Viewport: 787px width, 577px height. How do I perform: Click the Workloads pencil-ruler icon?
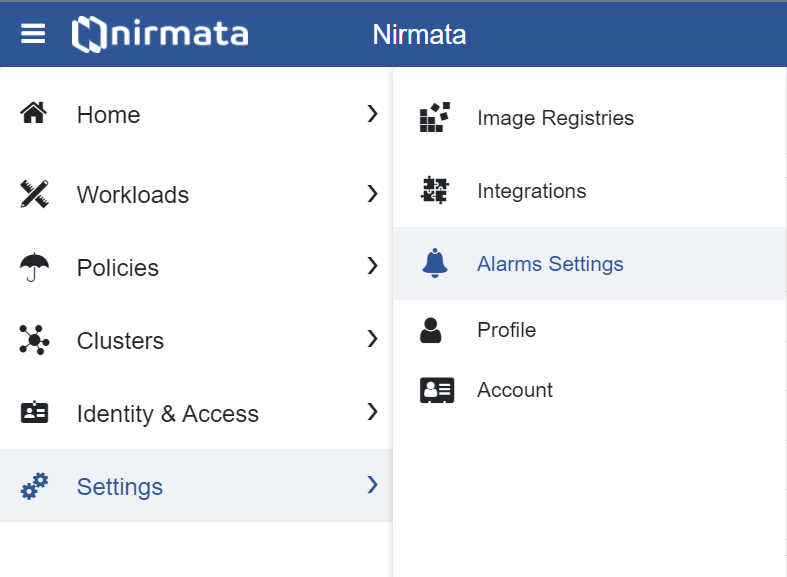click(x=34, y=194)
